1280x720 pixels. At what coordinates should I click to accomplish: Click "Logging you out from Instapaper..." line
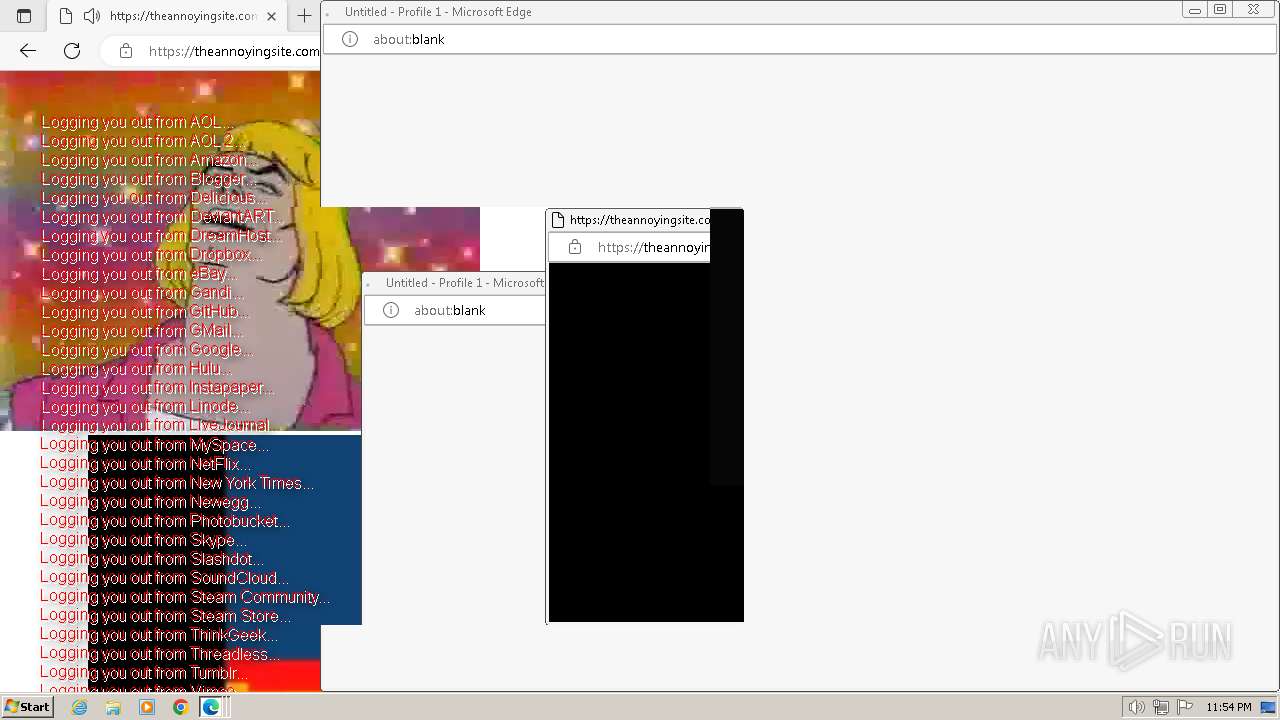[158, 388]
